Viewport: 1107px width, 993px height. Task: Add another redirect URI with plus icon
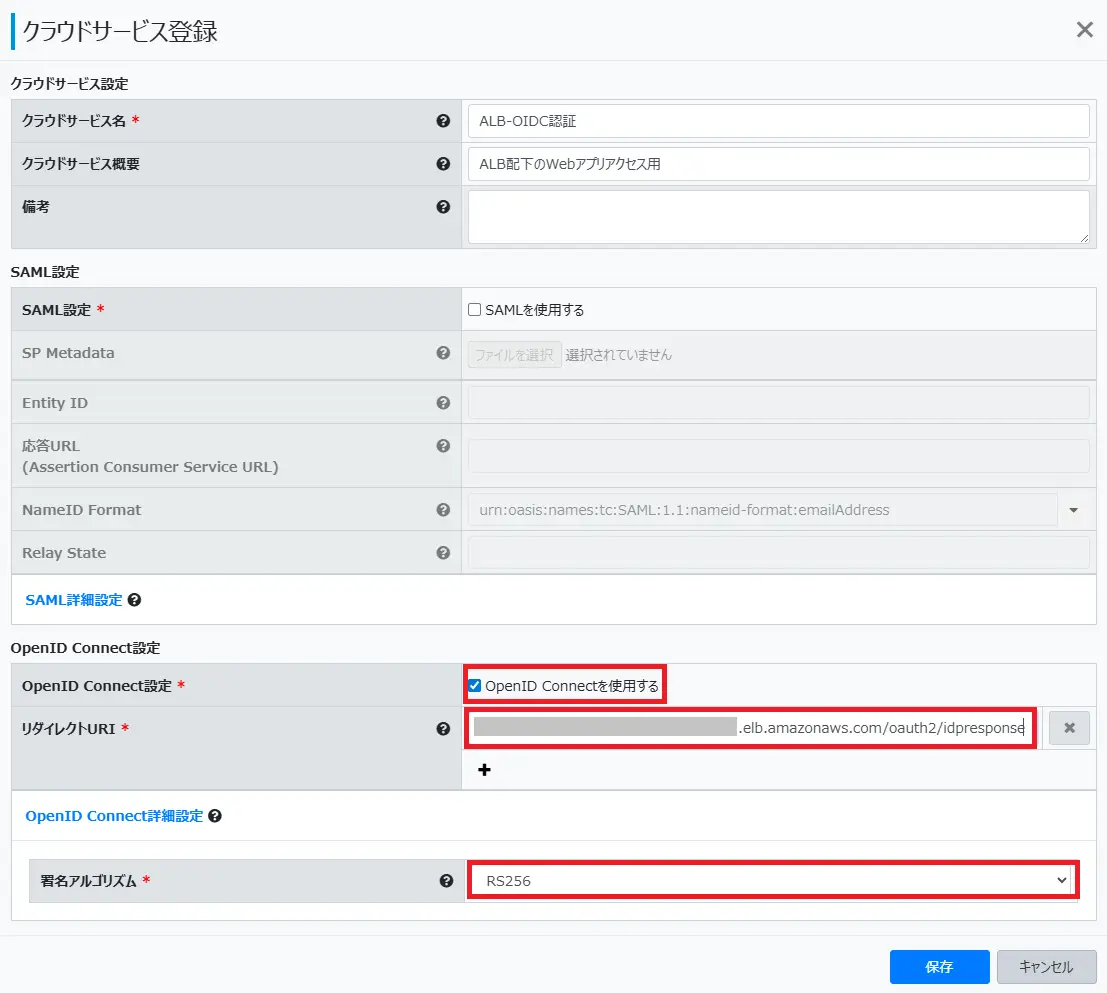[x=484, y=770]
